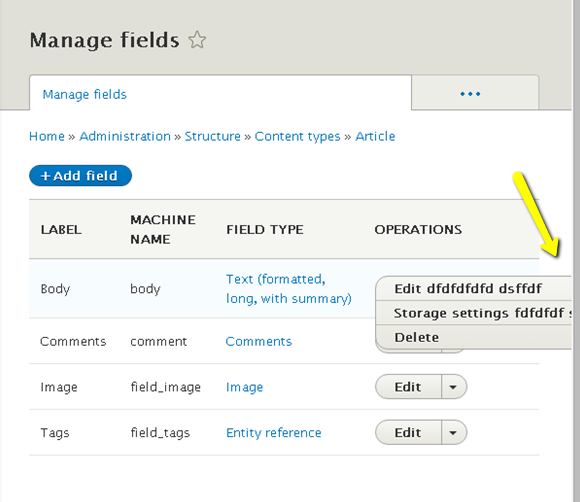The height and width of the screenshot is (502, 580).
Task: Click the 'body' machine name cell
Action: (145, 289)
